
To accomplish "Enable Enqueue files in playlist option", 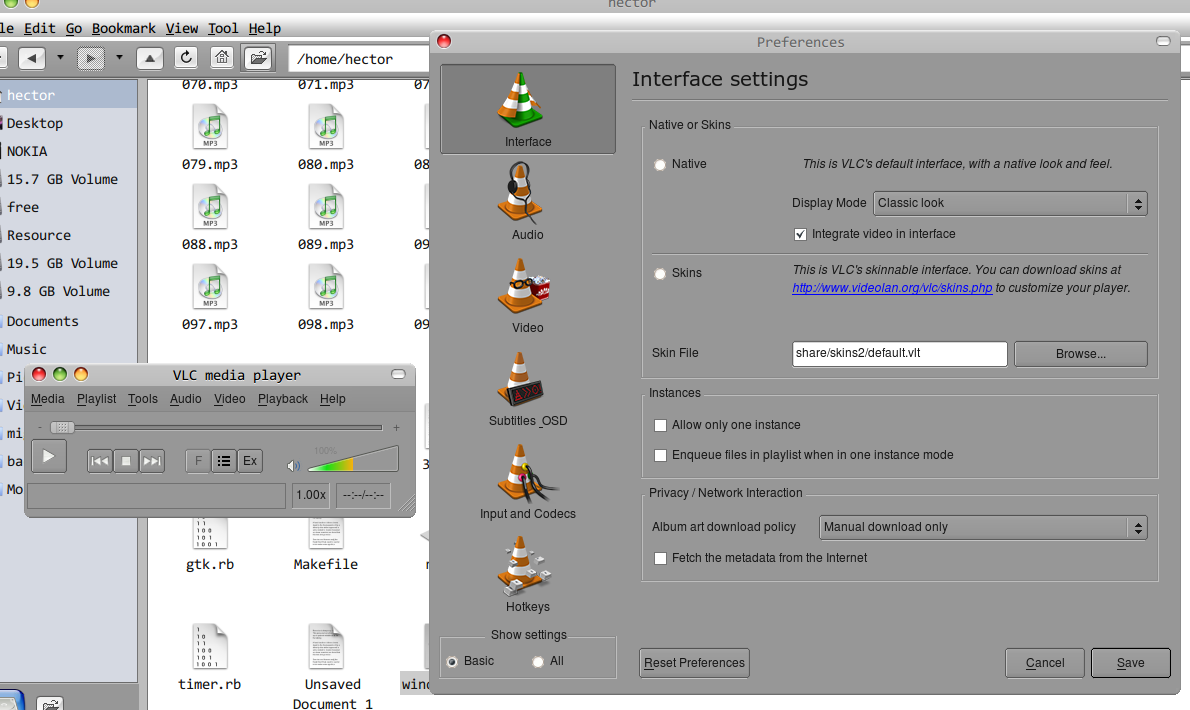I will click(660, 455).
